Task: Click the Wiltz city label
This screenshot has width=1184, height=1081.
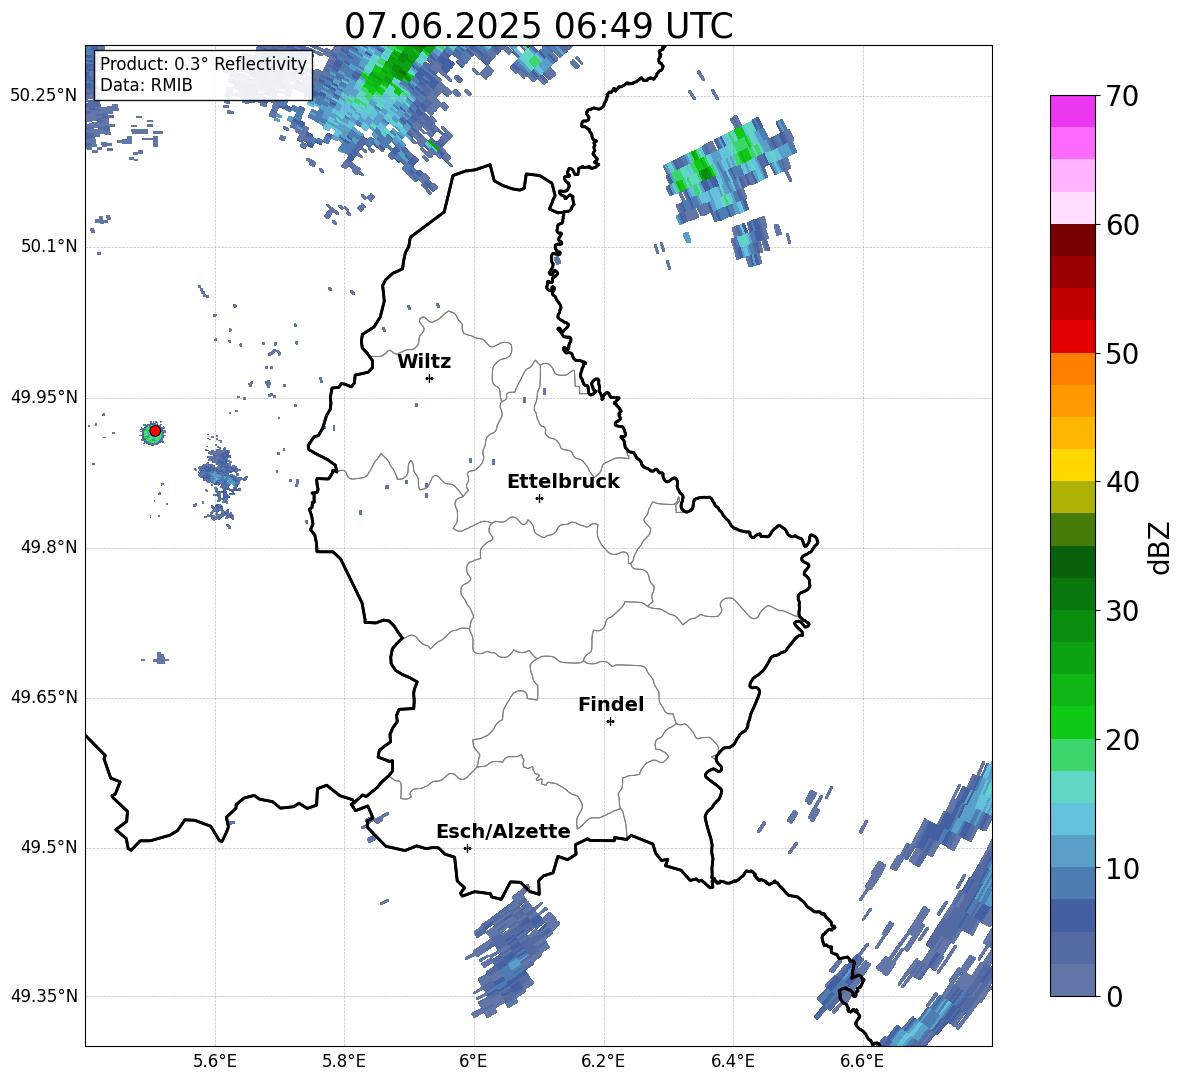Action: [424, 362]
